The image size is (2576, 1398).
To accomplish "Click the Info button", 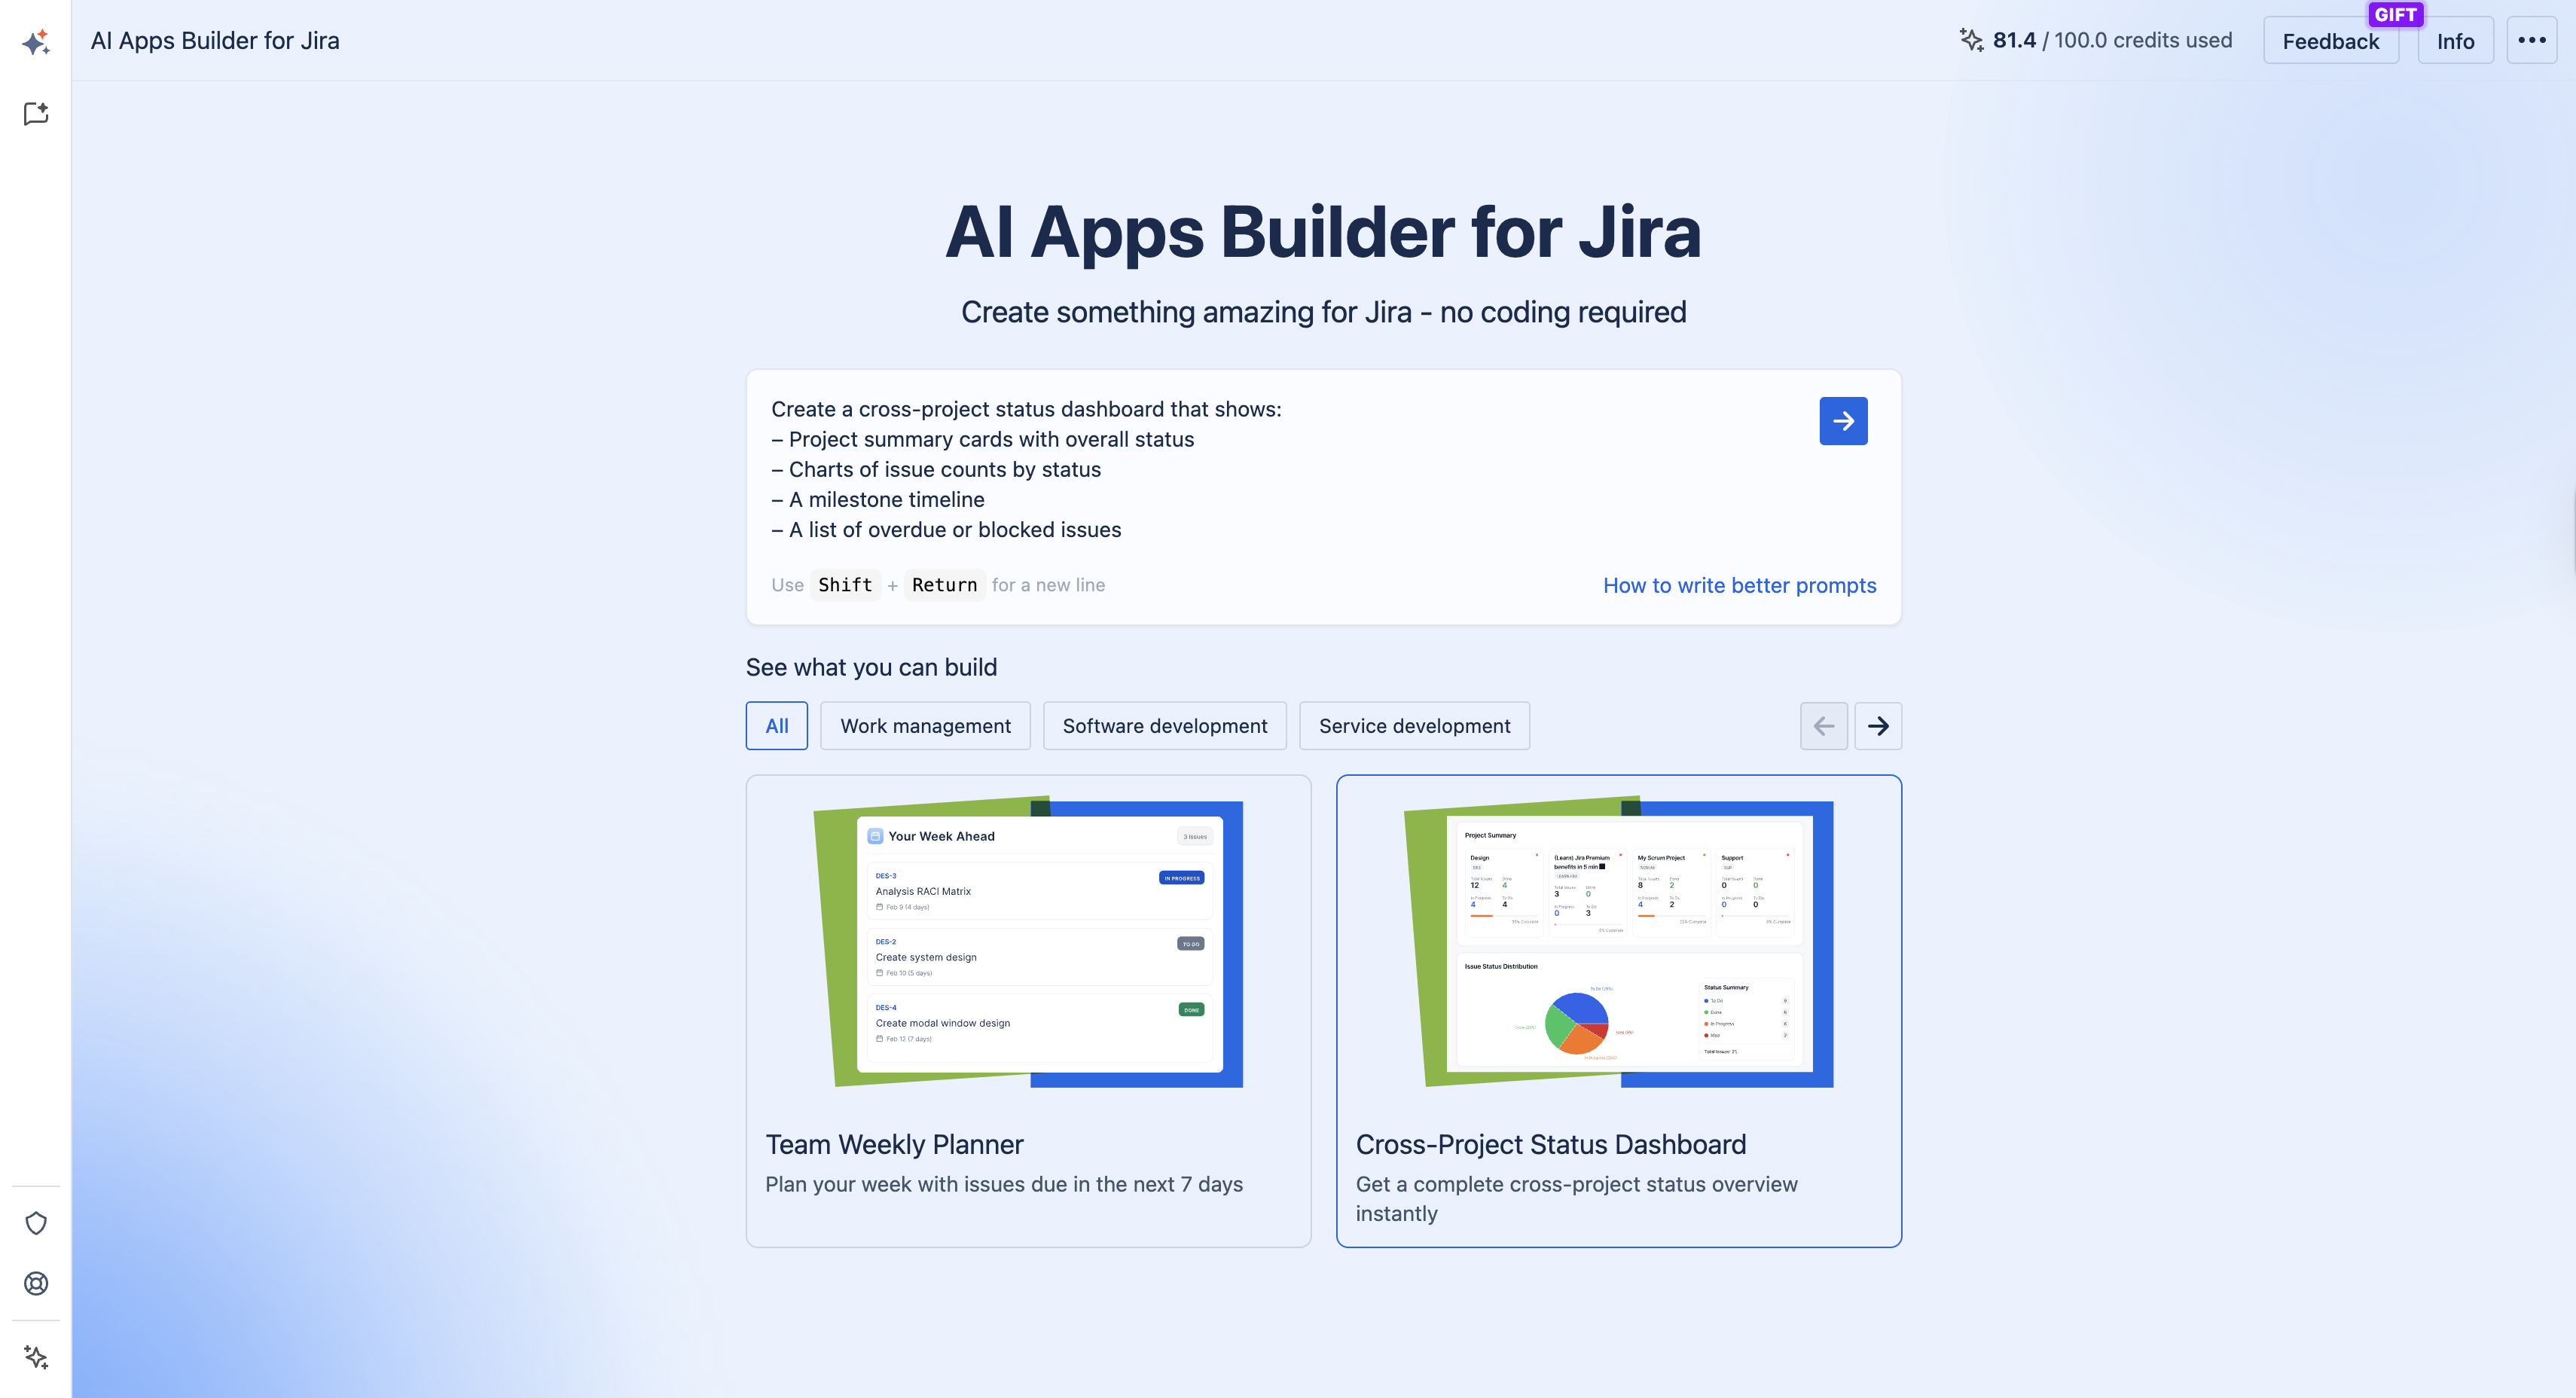I will click(x=2455, y=41).
